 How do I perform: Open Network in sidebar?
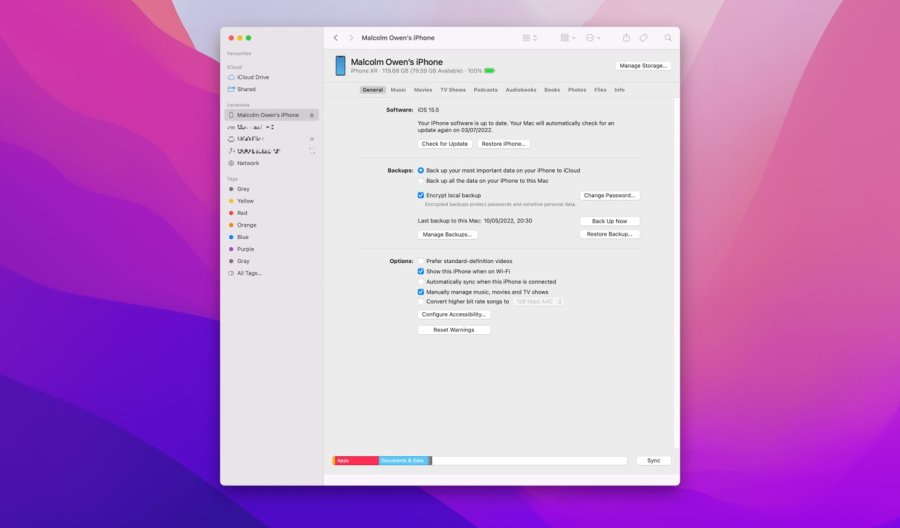point(248,163)
